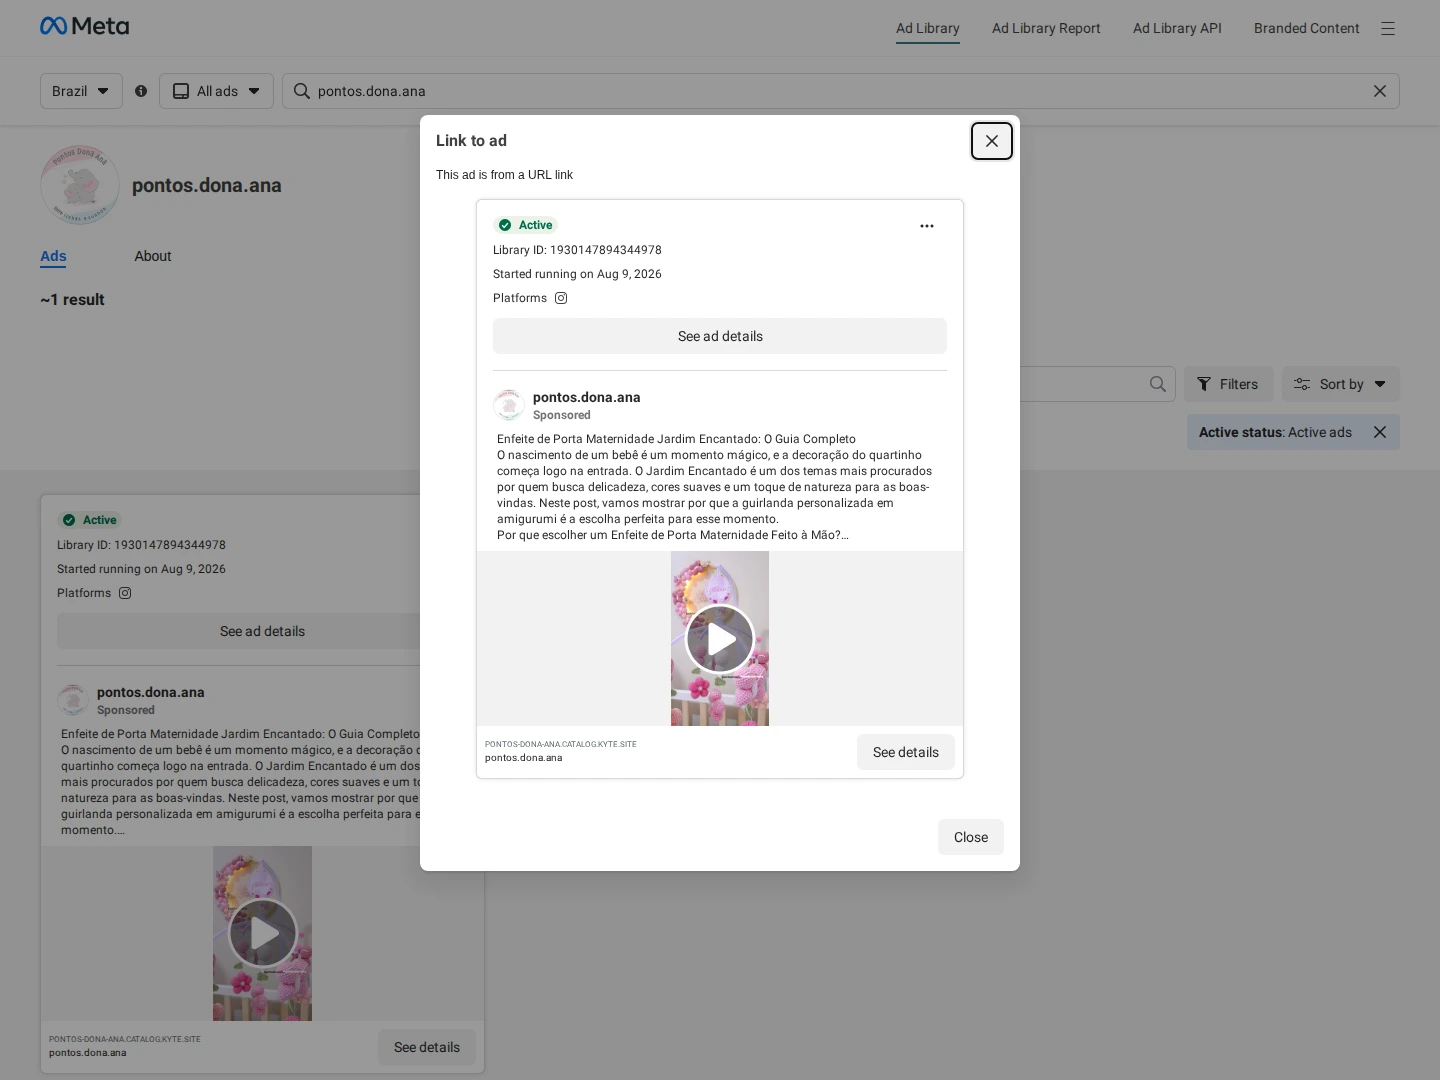Click the Instagram platform icon in the dialog
The image size is (1440, 1080).
pos(561,298)
